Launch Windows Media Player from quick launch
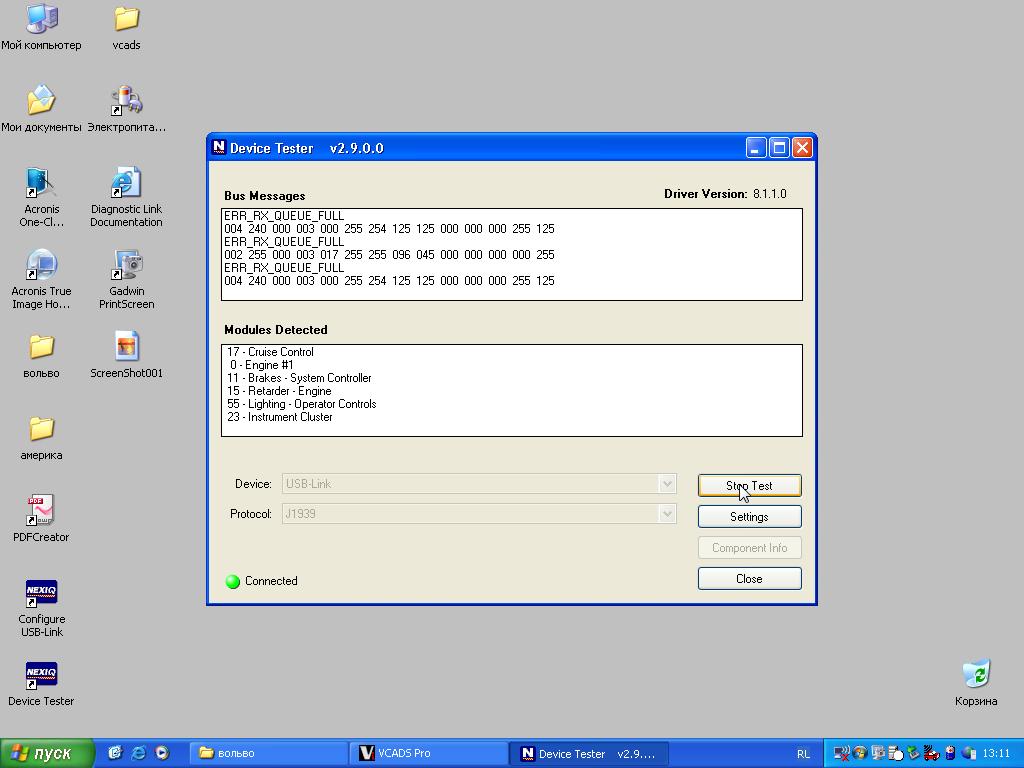Image resolution: width=1024 pixels, height=768 pixels. (x=162, y=753)
